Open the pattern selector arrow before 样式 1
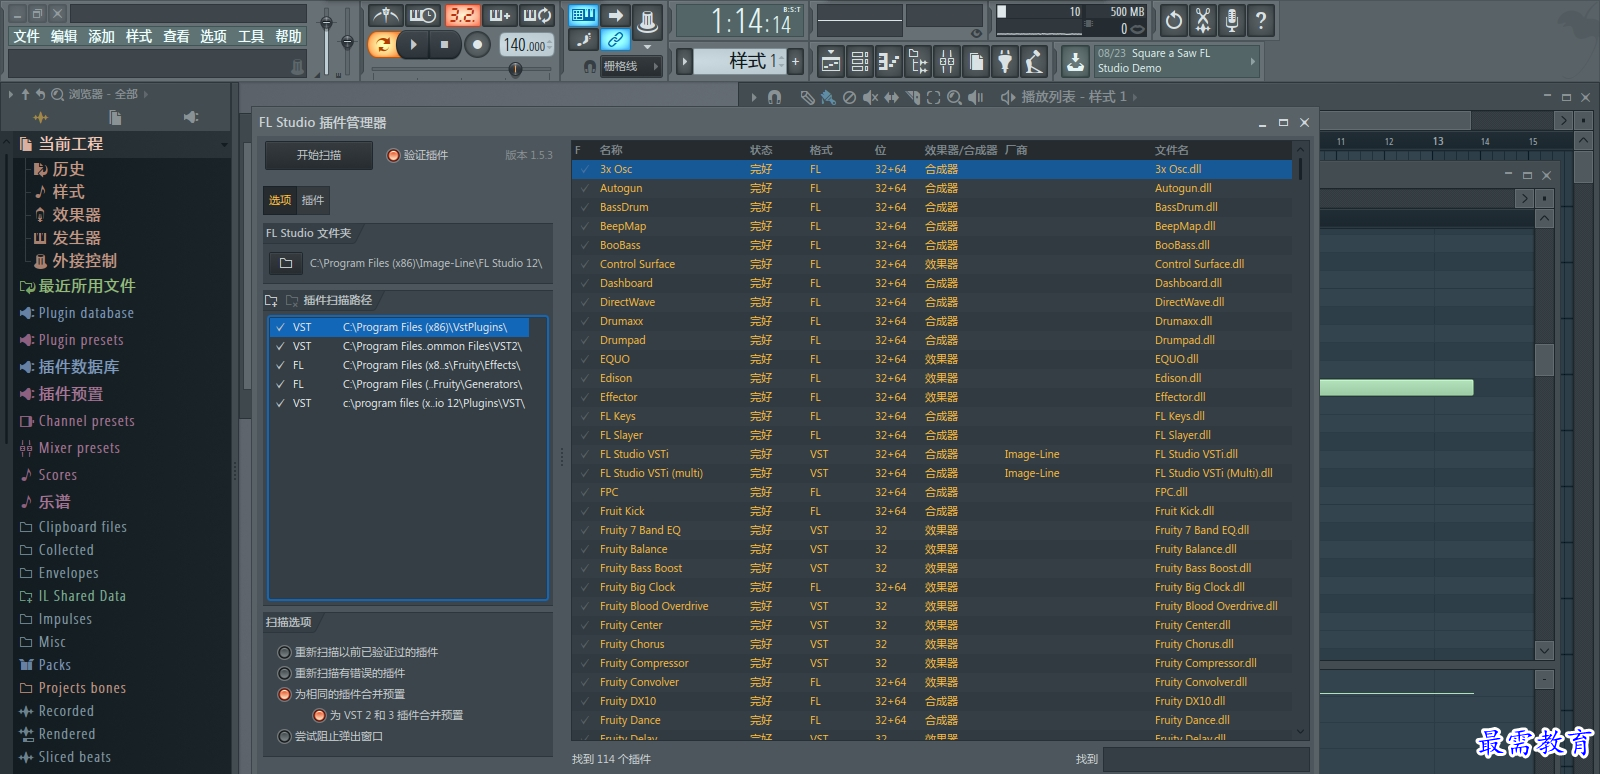Image resolution: width=1600 pixels, height=774 pixels. tap(684, 61)
